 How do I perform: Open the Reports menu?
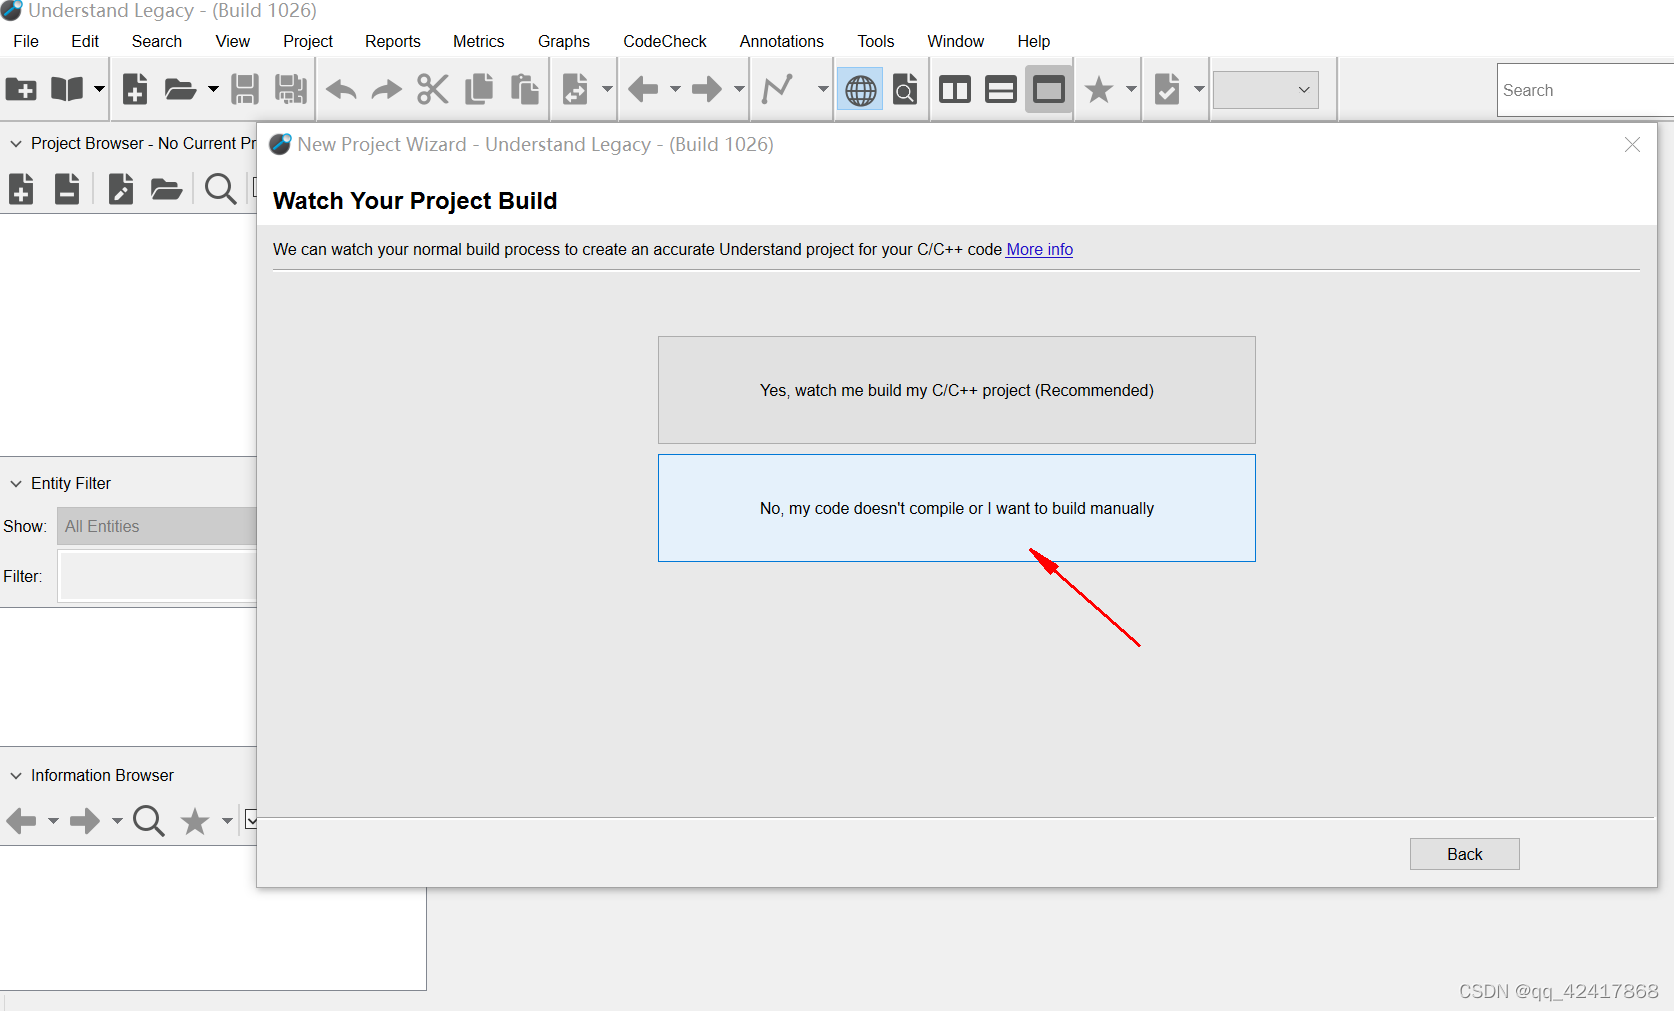tap(393, 41)
